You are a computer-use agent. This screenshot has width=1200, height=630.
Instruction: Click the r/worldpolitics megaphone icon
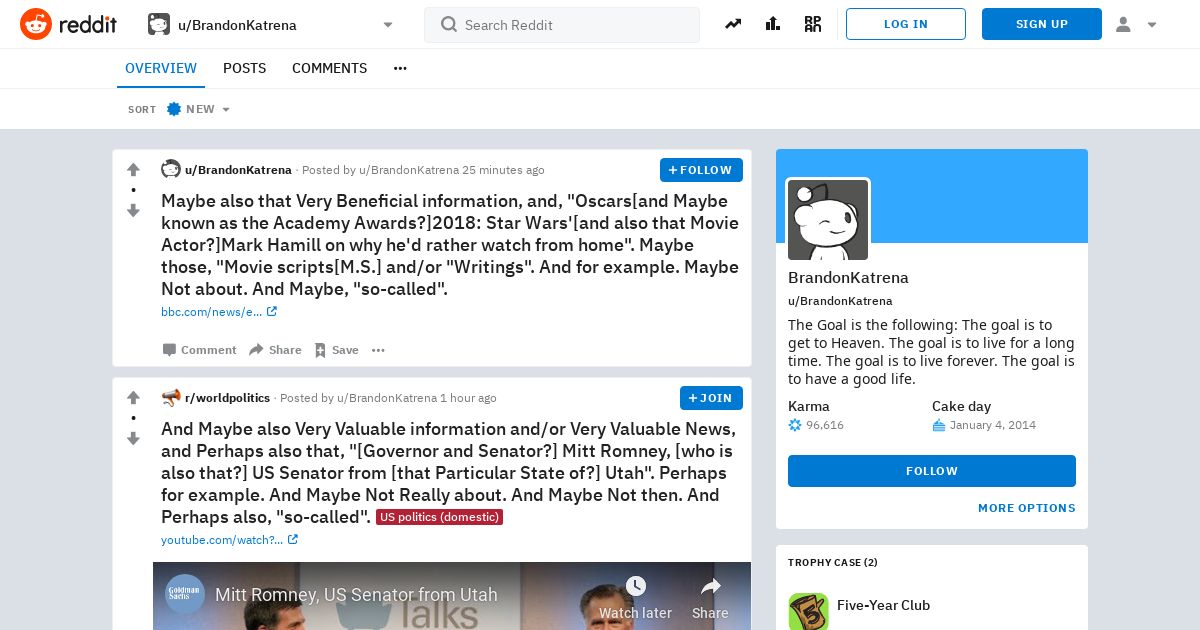pos(171,397)
